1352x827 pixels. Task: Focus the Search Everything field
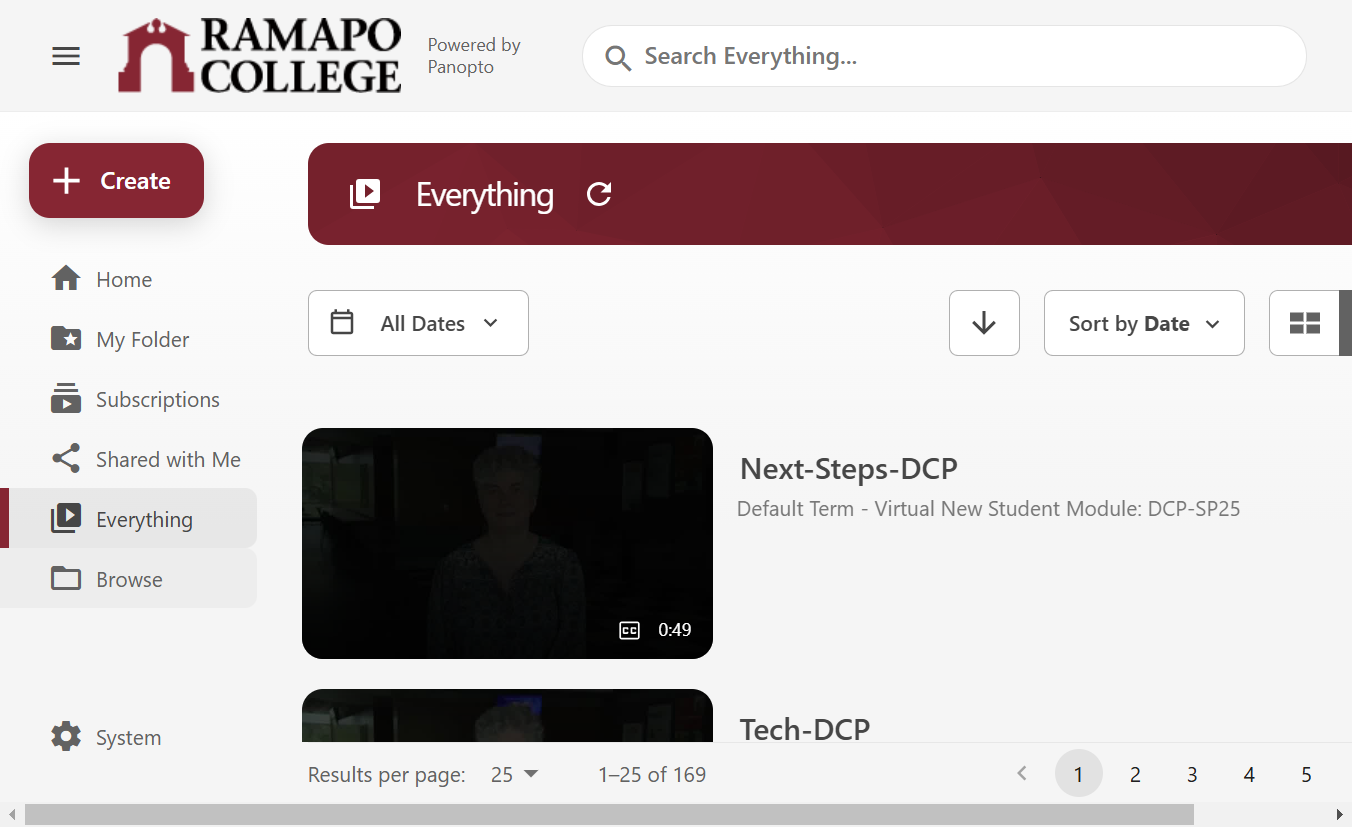coord(944,56)
